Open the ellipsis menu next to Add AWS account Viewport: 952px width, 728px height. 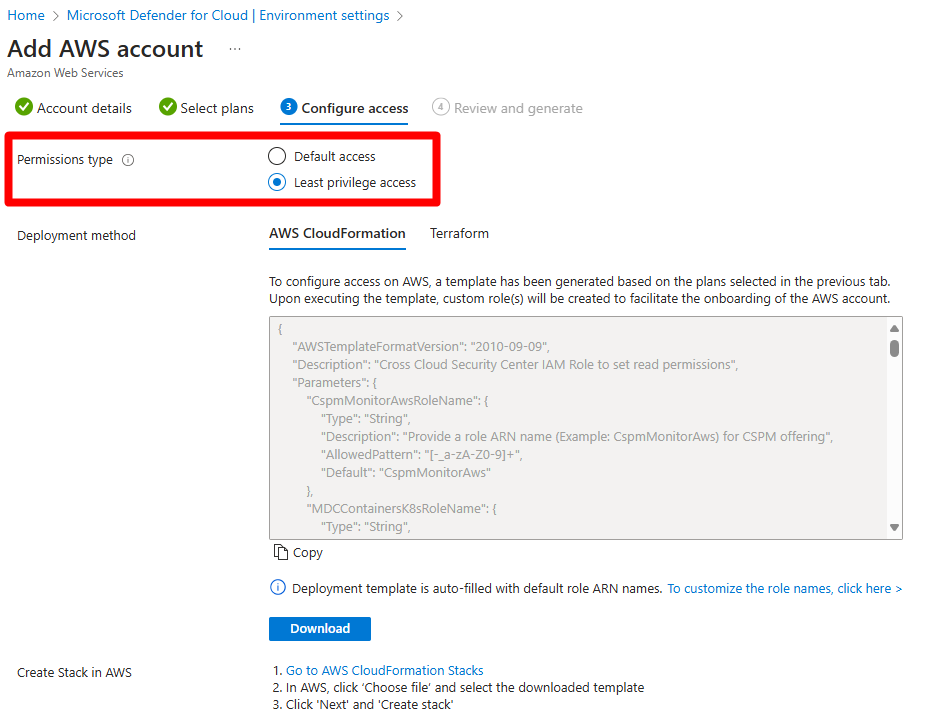(234, 49)
